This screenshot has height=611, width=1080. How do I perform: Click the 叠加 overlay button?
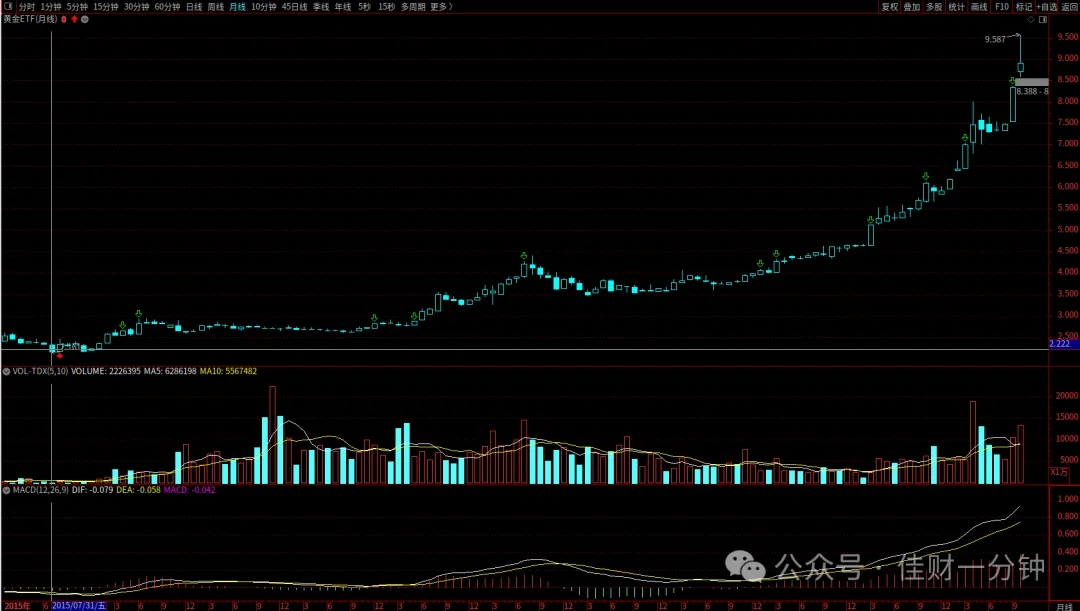[912, 7]
